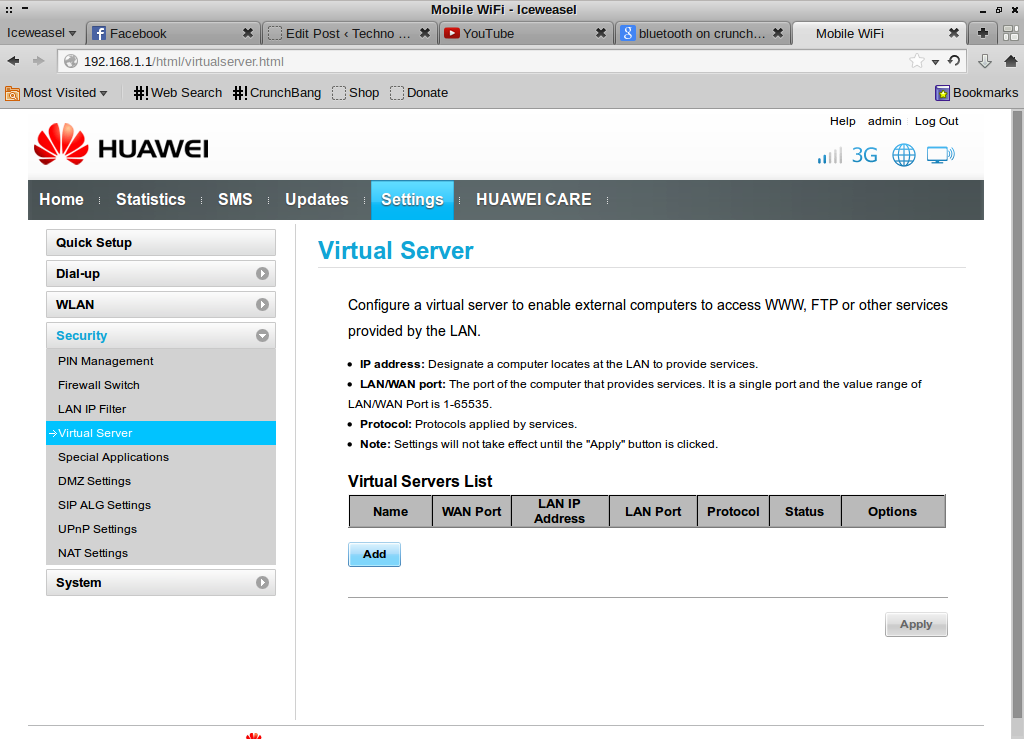The width and height of the screenshot is (1024, 739).
Task: Open the downloads arrow icon
Action: click(984, 61)
